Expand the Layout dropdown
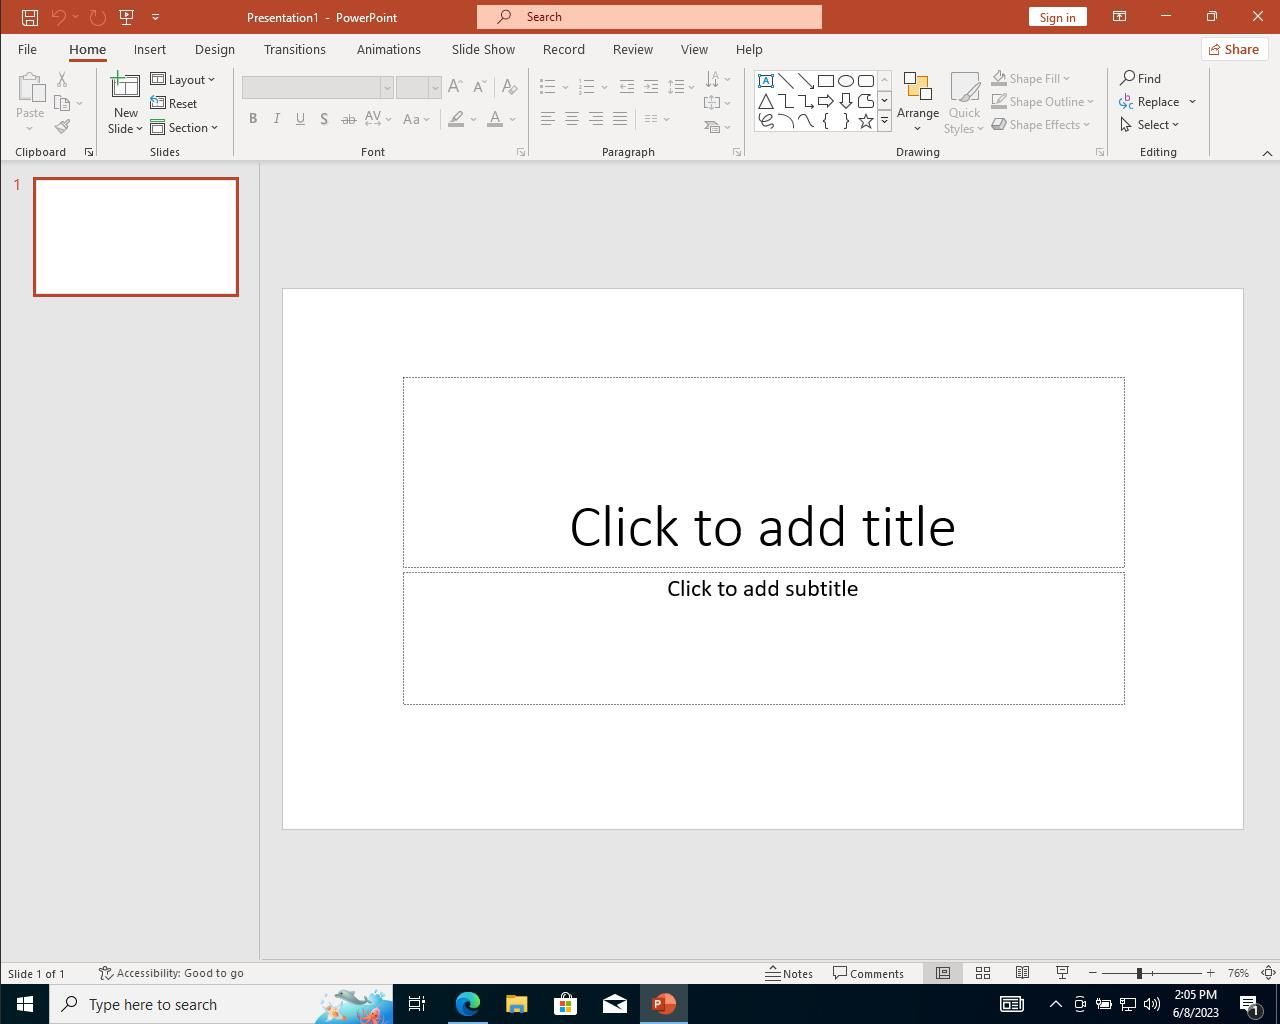 [183, 79]
